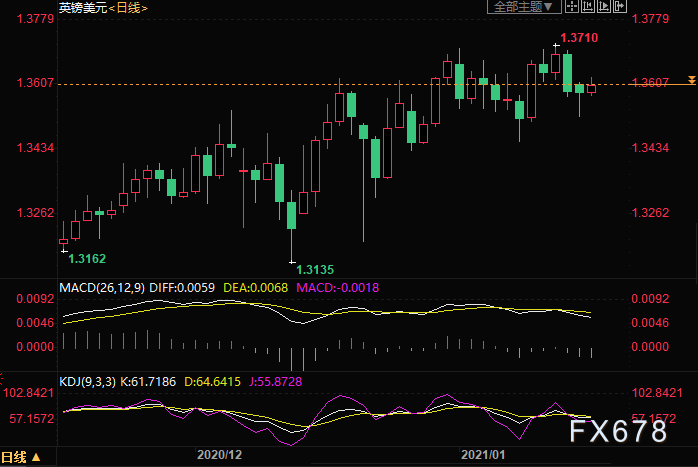Select the 1.3135 low price marker
Screen dimensions: 698x467
[x=315, y=269]
